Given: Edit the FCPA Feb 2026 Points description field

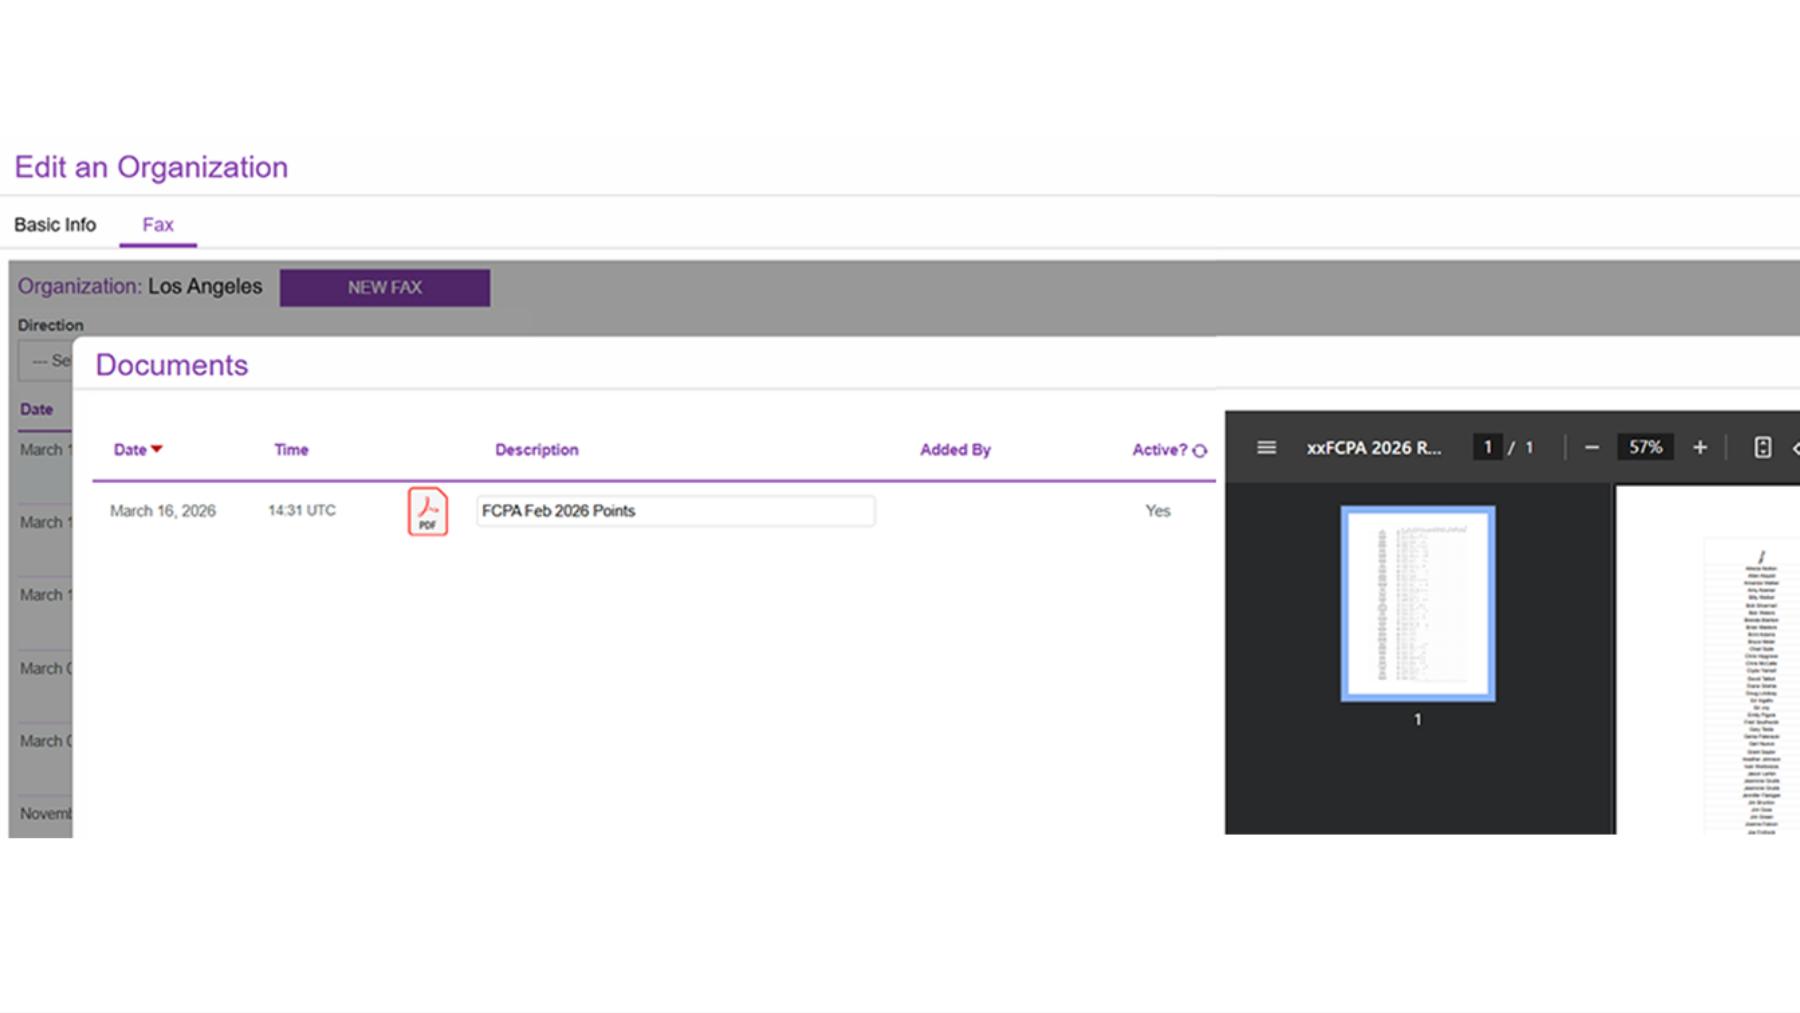Looking at the screenshot, I should click(x=676, y=511).
